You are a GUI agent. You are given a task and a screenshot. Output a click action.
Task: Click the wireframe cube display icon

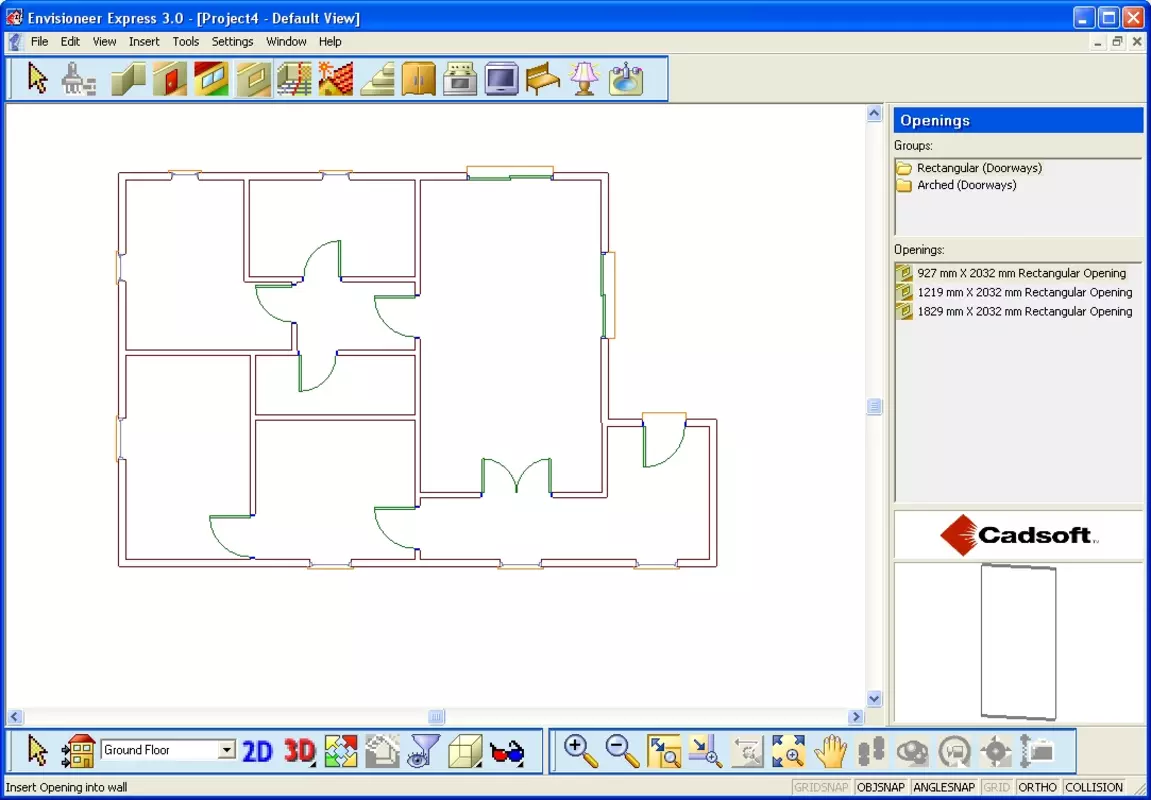point(465,751)
